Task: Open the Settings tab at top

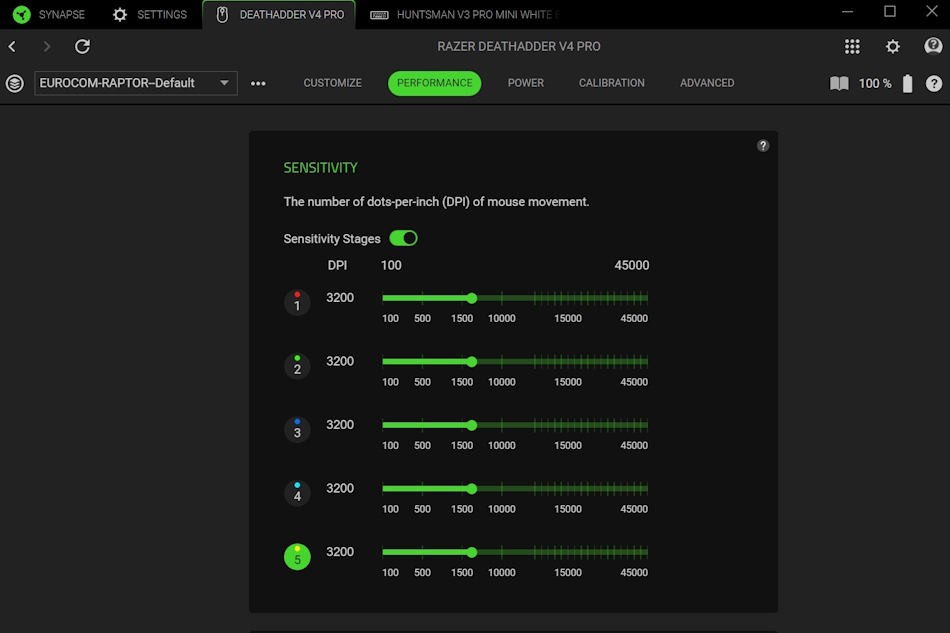Action: point(150,15)
